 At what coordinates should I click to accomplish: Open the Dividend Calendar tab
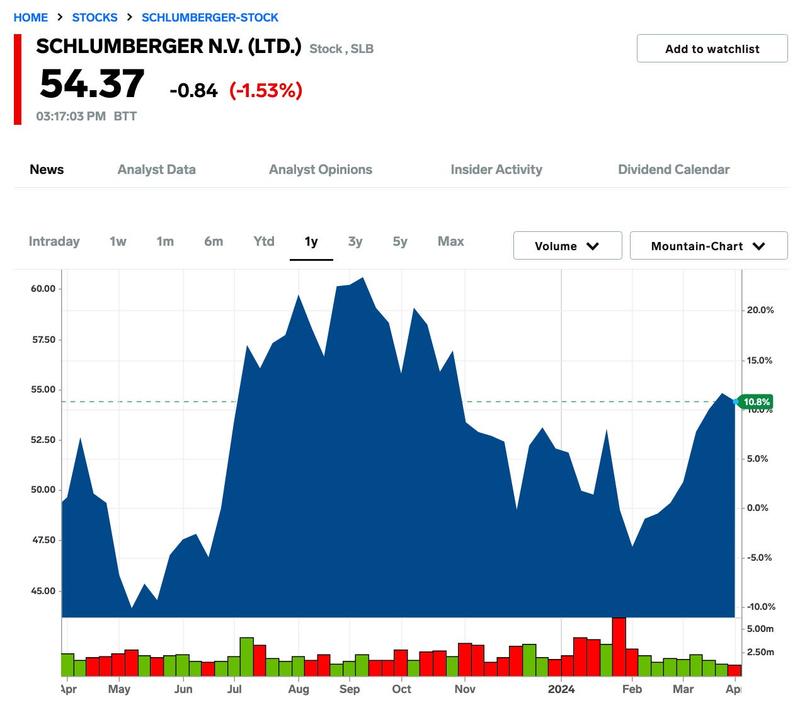(x=673, y=169)
